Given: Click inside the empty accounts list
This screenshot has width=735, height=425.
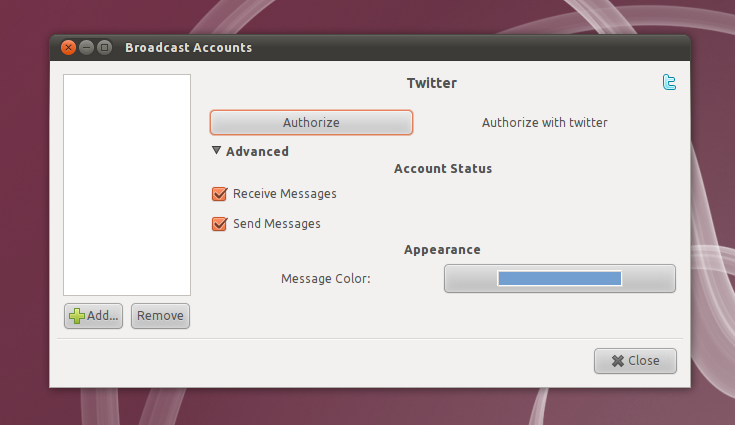Looking at the screenshot, I should 127,185.
